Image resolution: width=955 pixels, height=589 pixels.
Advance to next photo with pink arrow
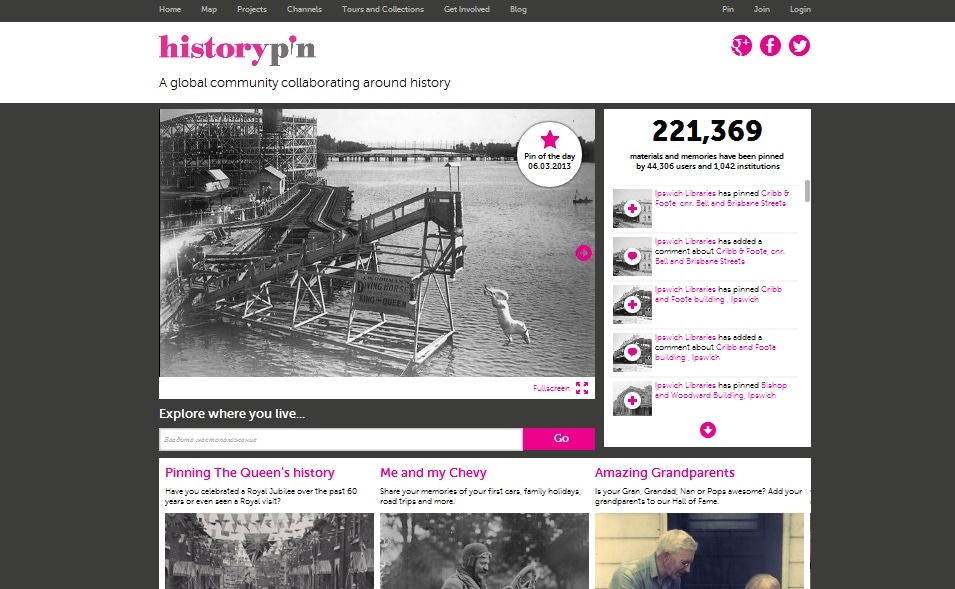583,253
